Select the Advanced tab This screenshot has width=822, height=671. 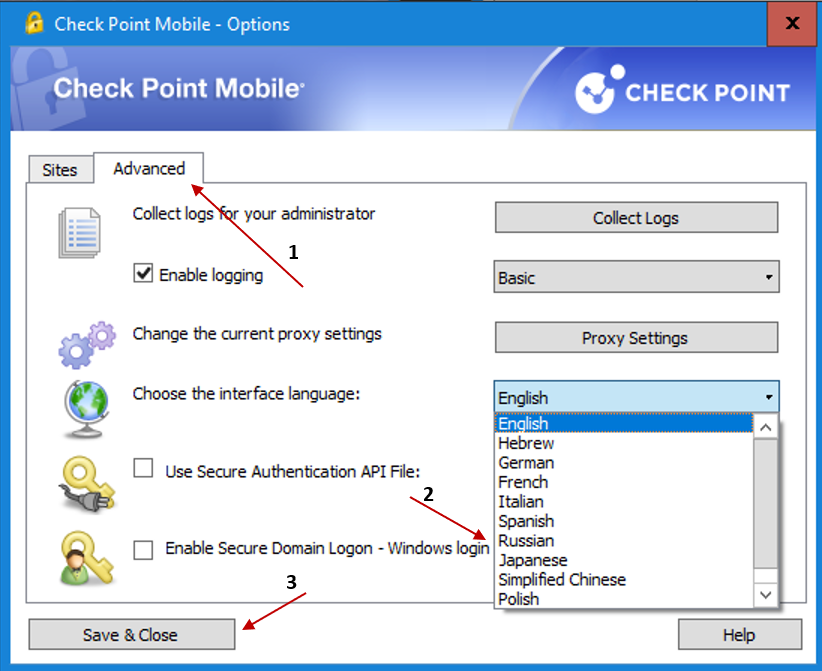point(149,168)
